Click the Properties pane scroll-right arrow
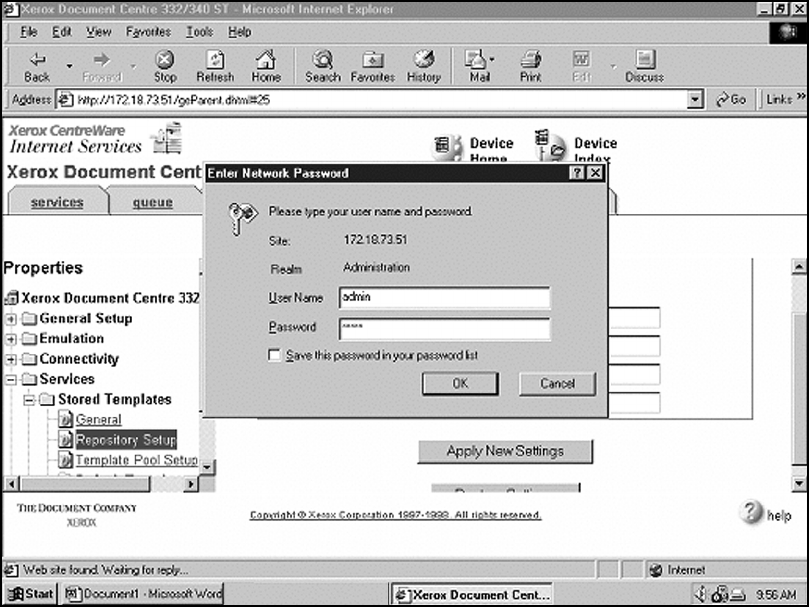The width and height of the screenshot is (809, 607). (191, 484)
